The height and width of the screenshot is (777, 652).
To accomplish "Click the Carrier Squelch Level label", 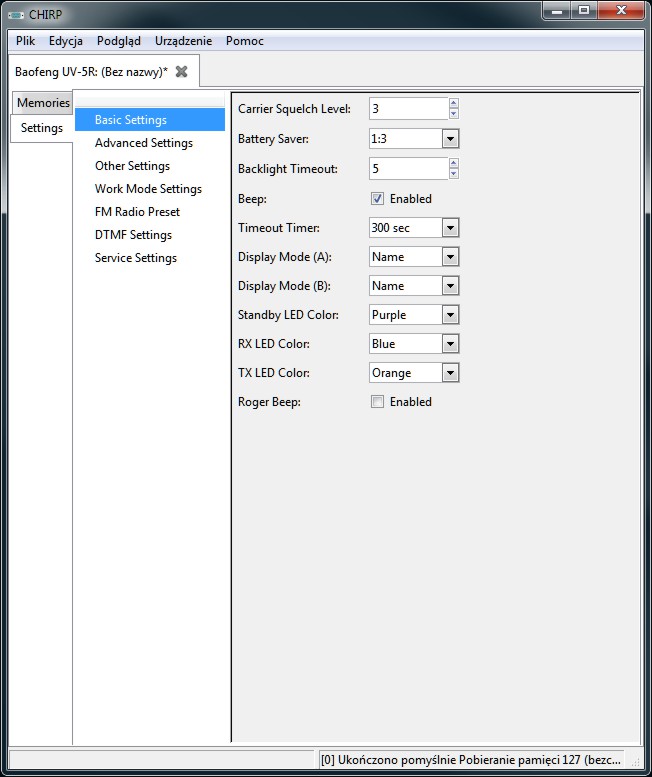I will (294, 109).
